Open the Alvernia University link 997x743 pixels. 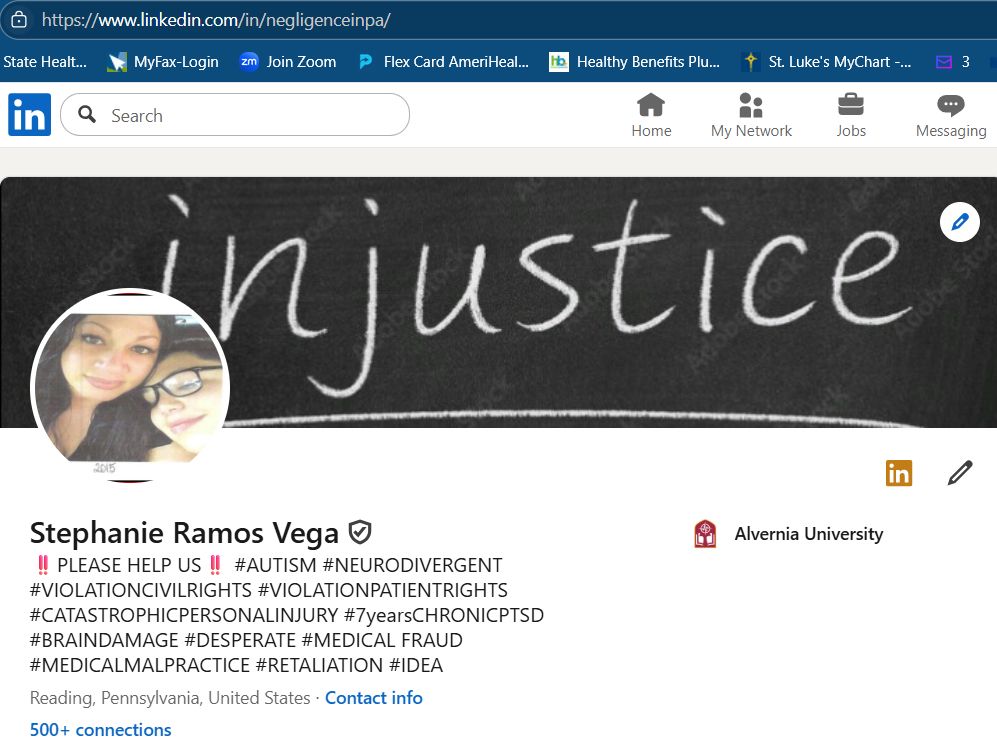pos(809,534)
